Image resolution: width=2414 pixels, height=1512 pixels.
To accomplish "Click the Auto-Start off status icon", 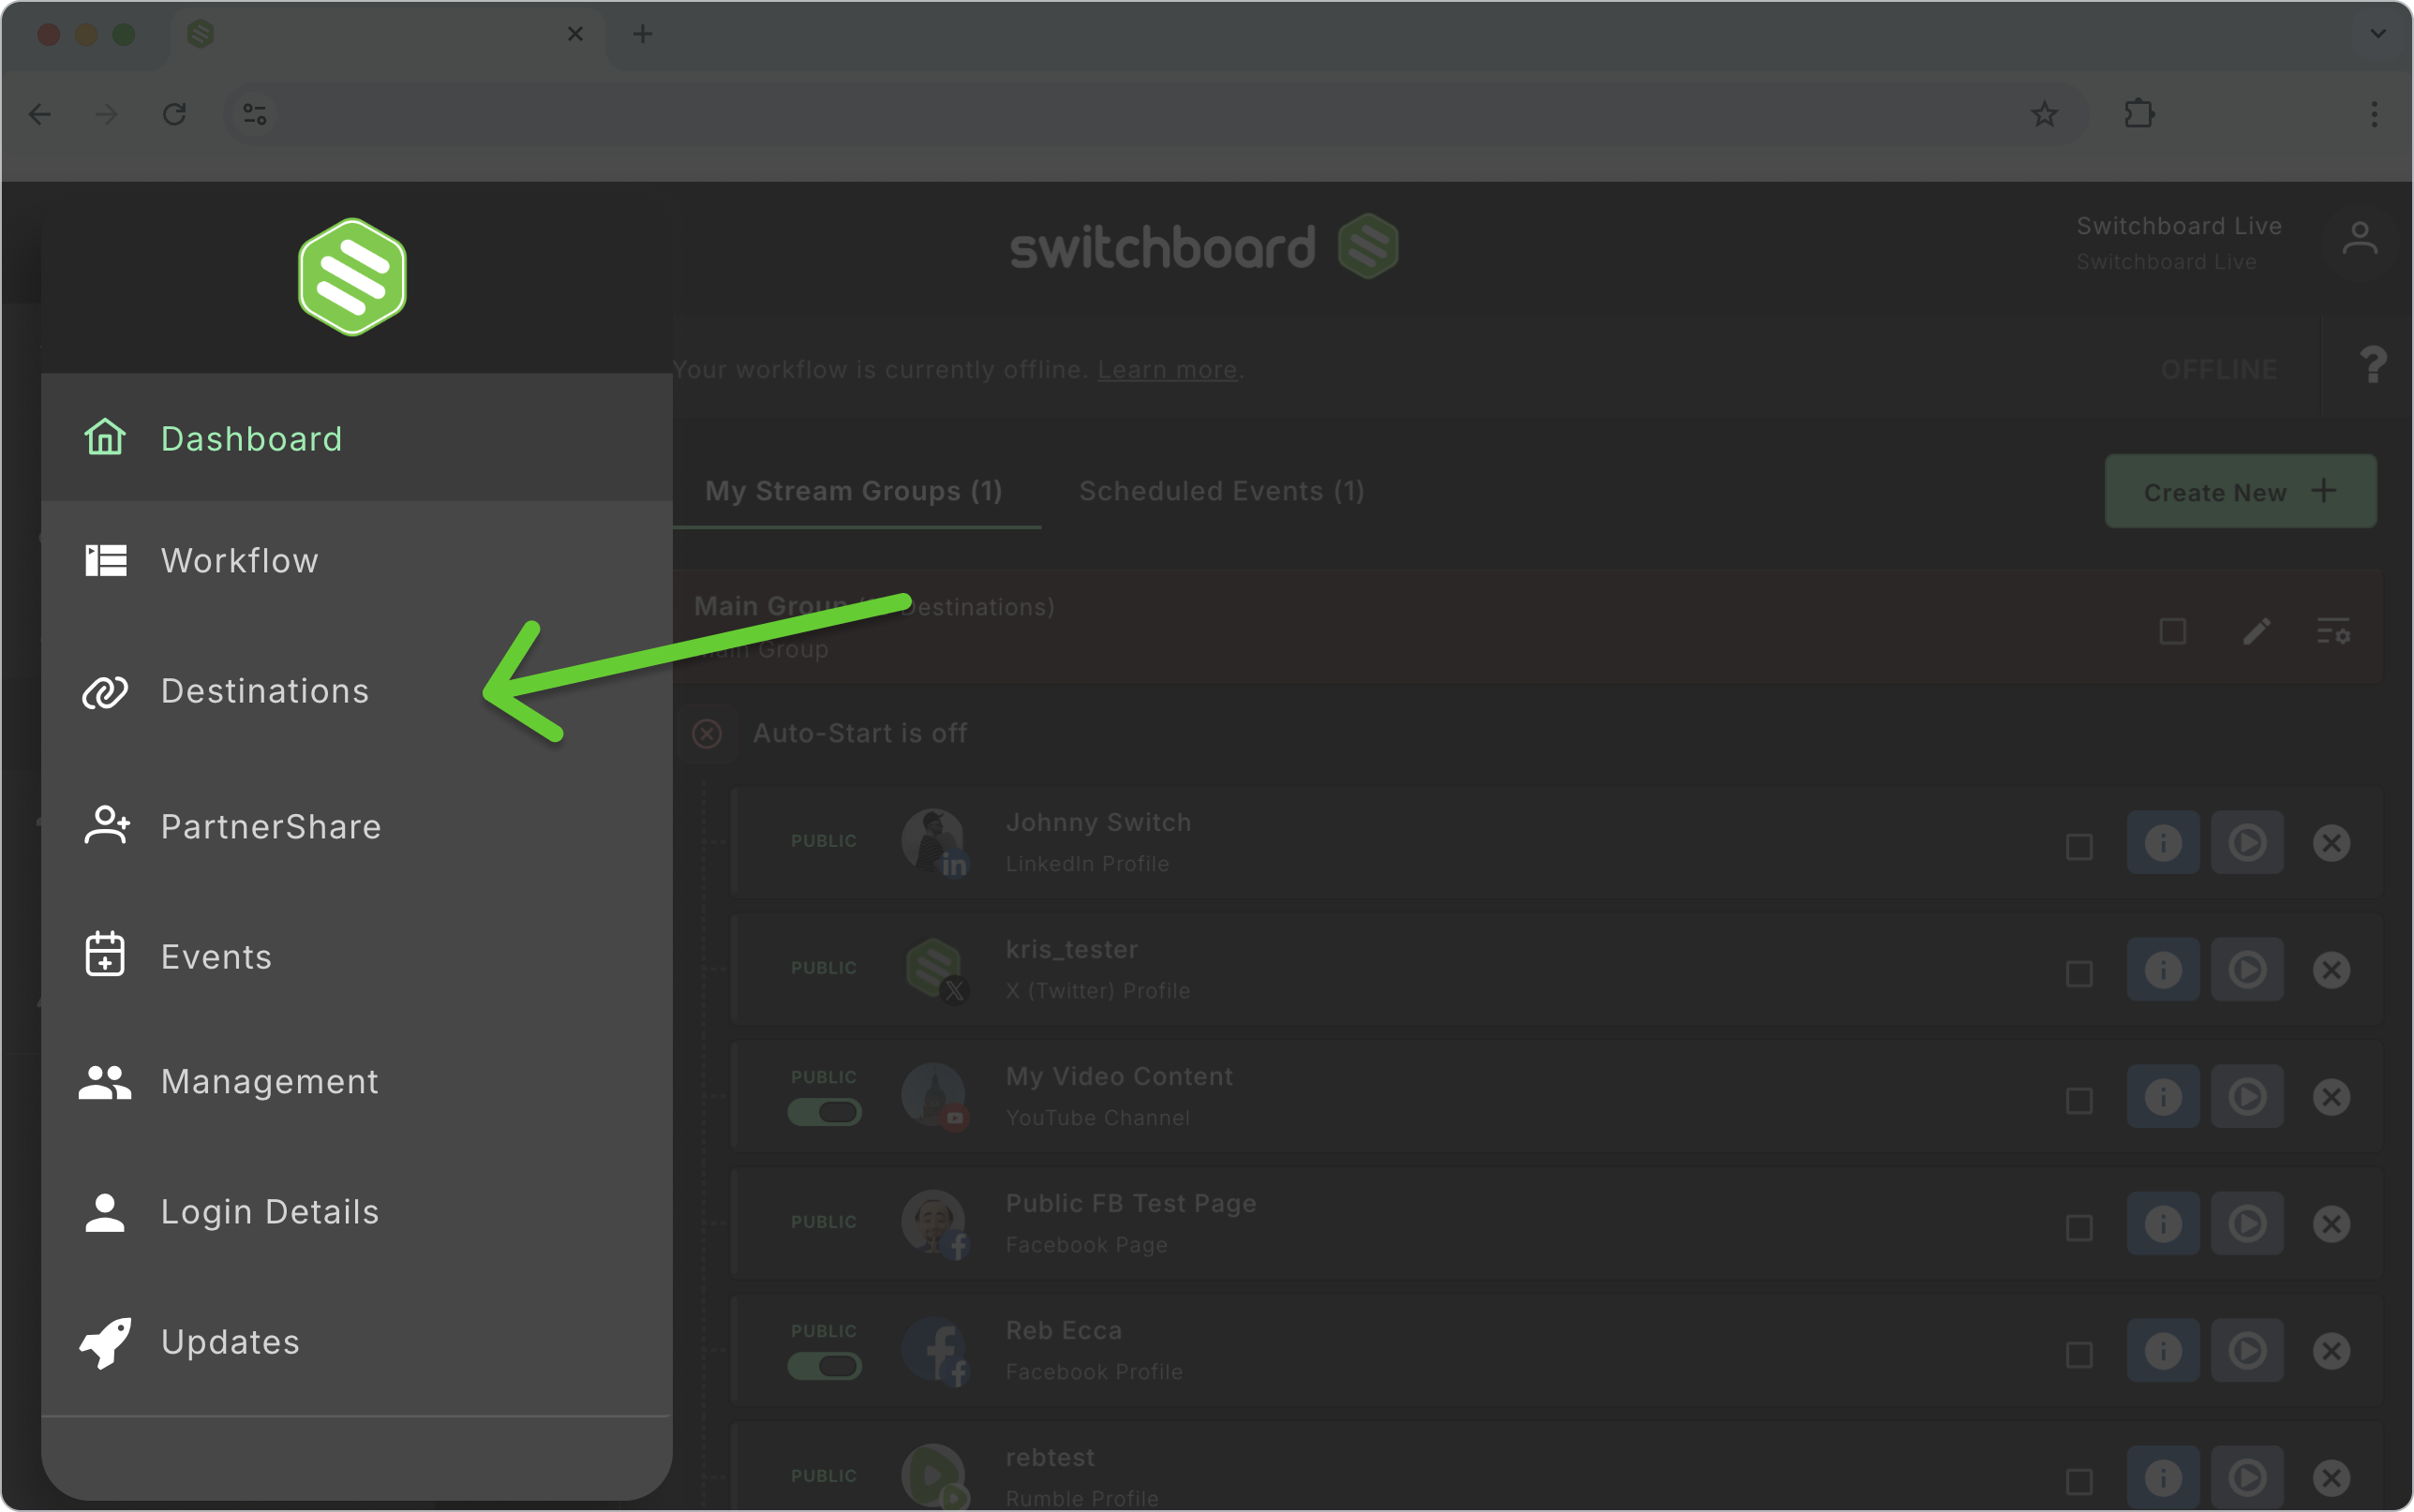I will pos(707,734).
